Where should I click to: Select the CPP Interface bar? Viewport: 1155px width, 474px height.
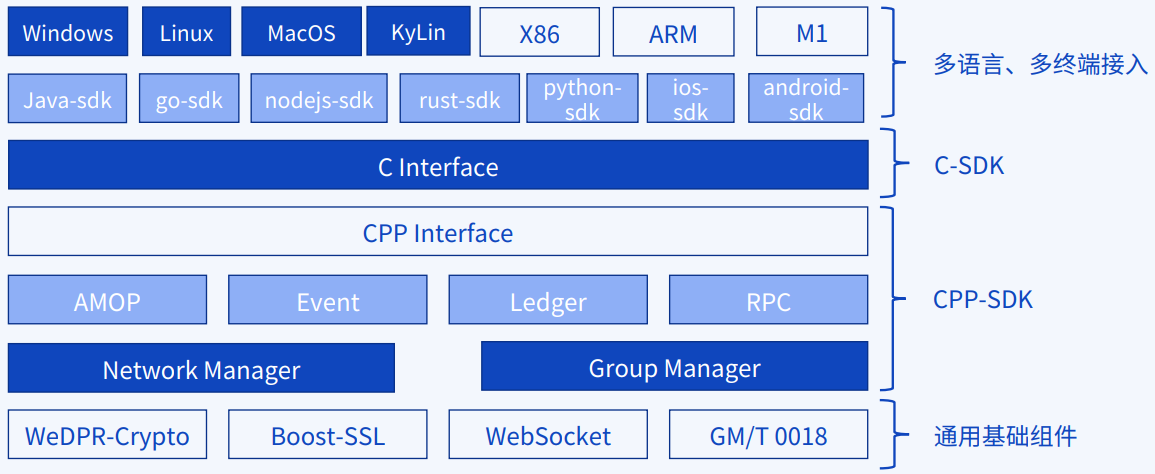[438, 231]
